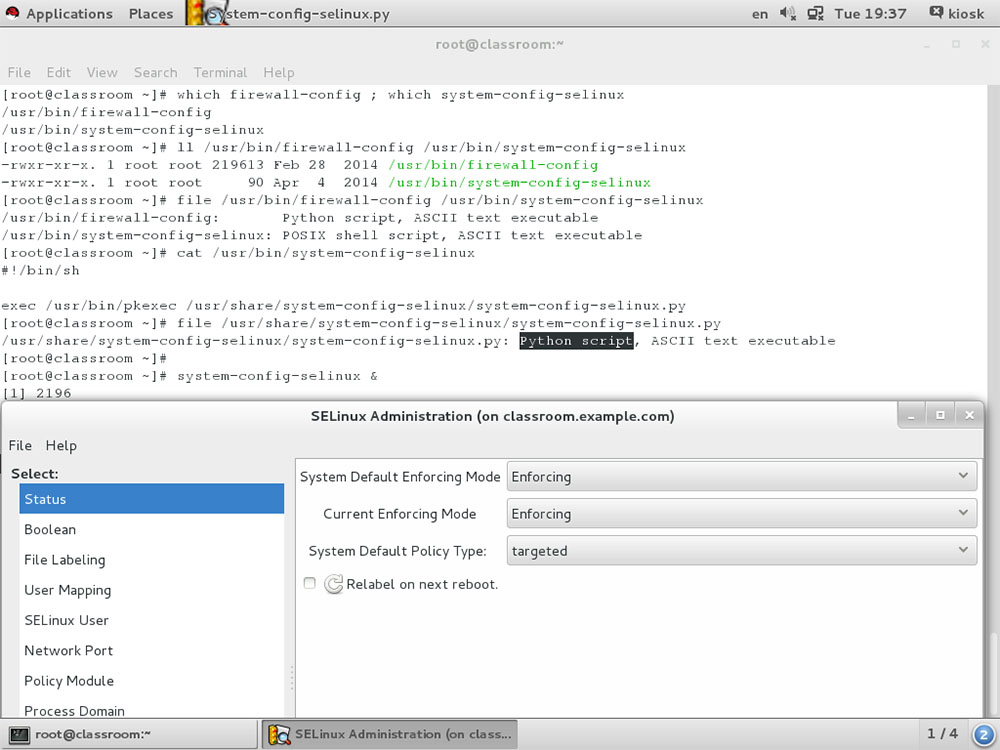Switch to SELinux Administration in taskbar
Image resolution: width=1000 pixels, height=750 pixels.
coord(390,734)
